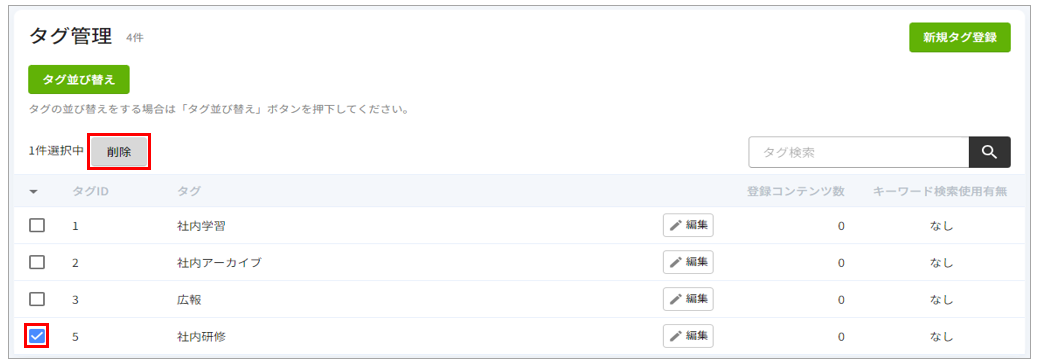Click the キーワード検索使用有無 column header

[x=940, y=191]
